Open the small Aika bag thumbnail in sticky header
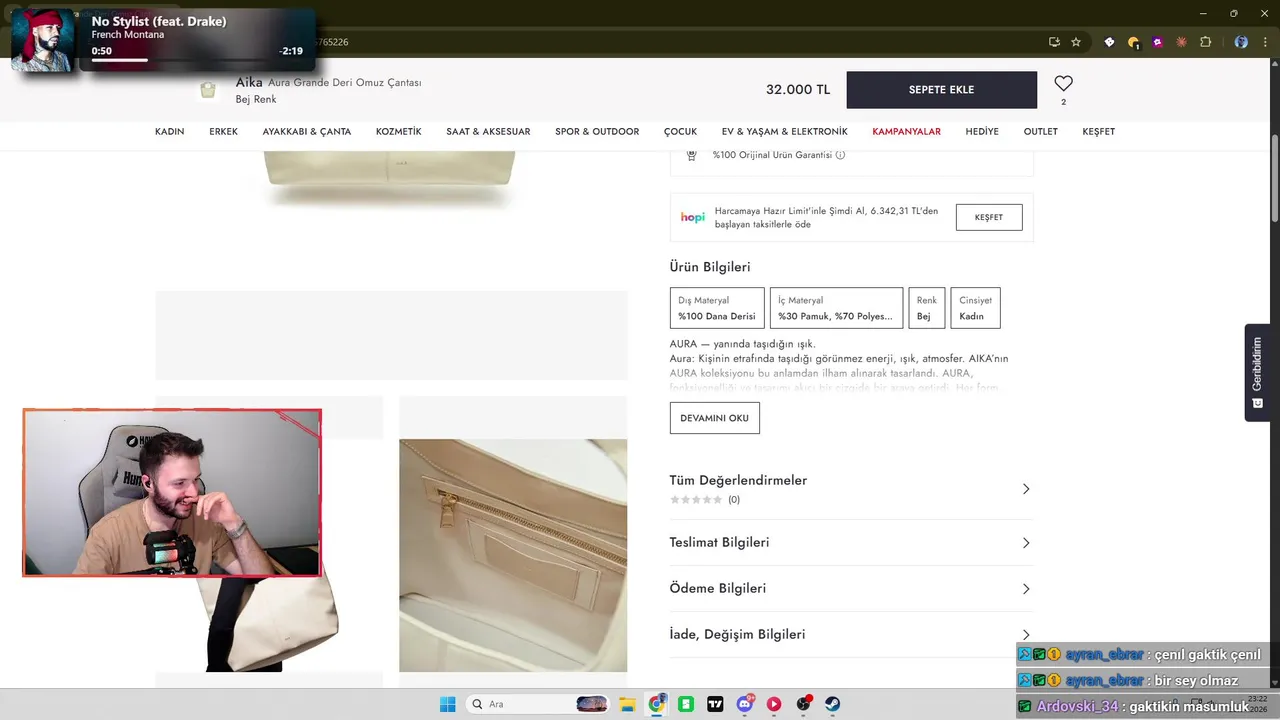 click(x=208, y=90)
